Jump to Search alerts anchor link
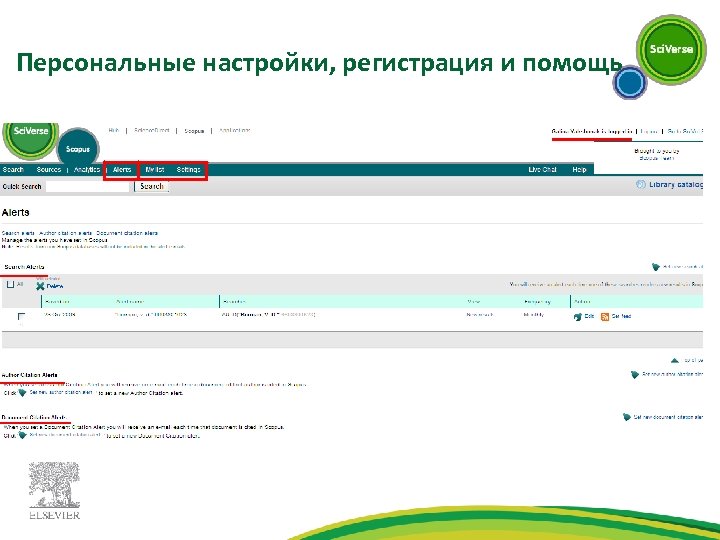The width and height of the screenshot is (720, 540). coord(18,233)
